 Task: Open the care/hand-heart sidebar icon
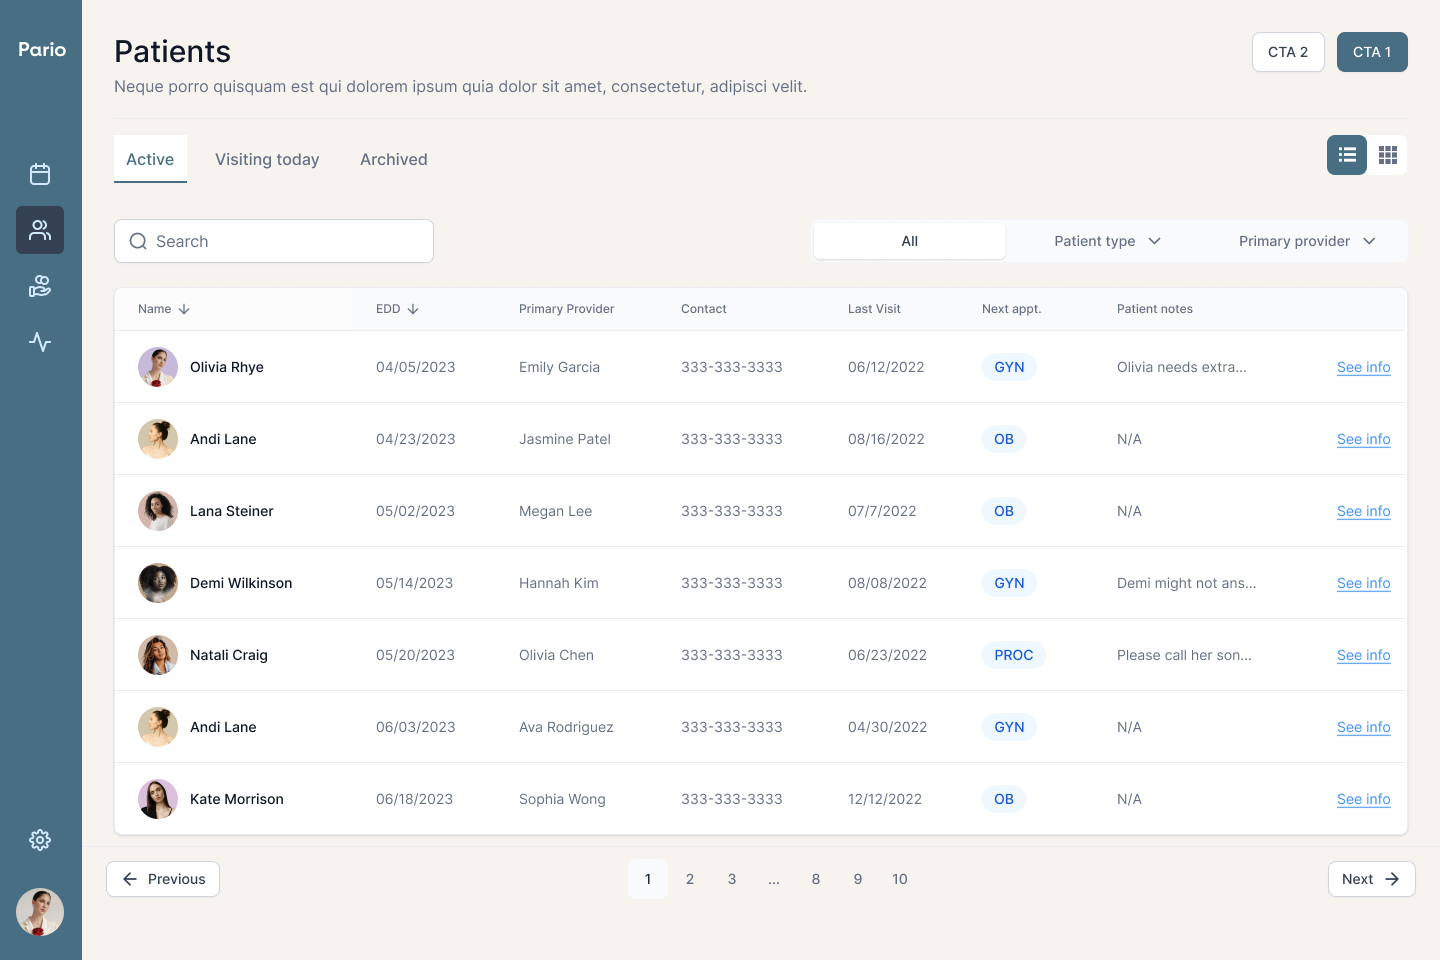(40, 287)
